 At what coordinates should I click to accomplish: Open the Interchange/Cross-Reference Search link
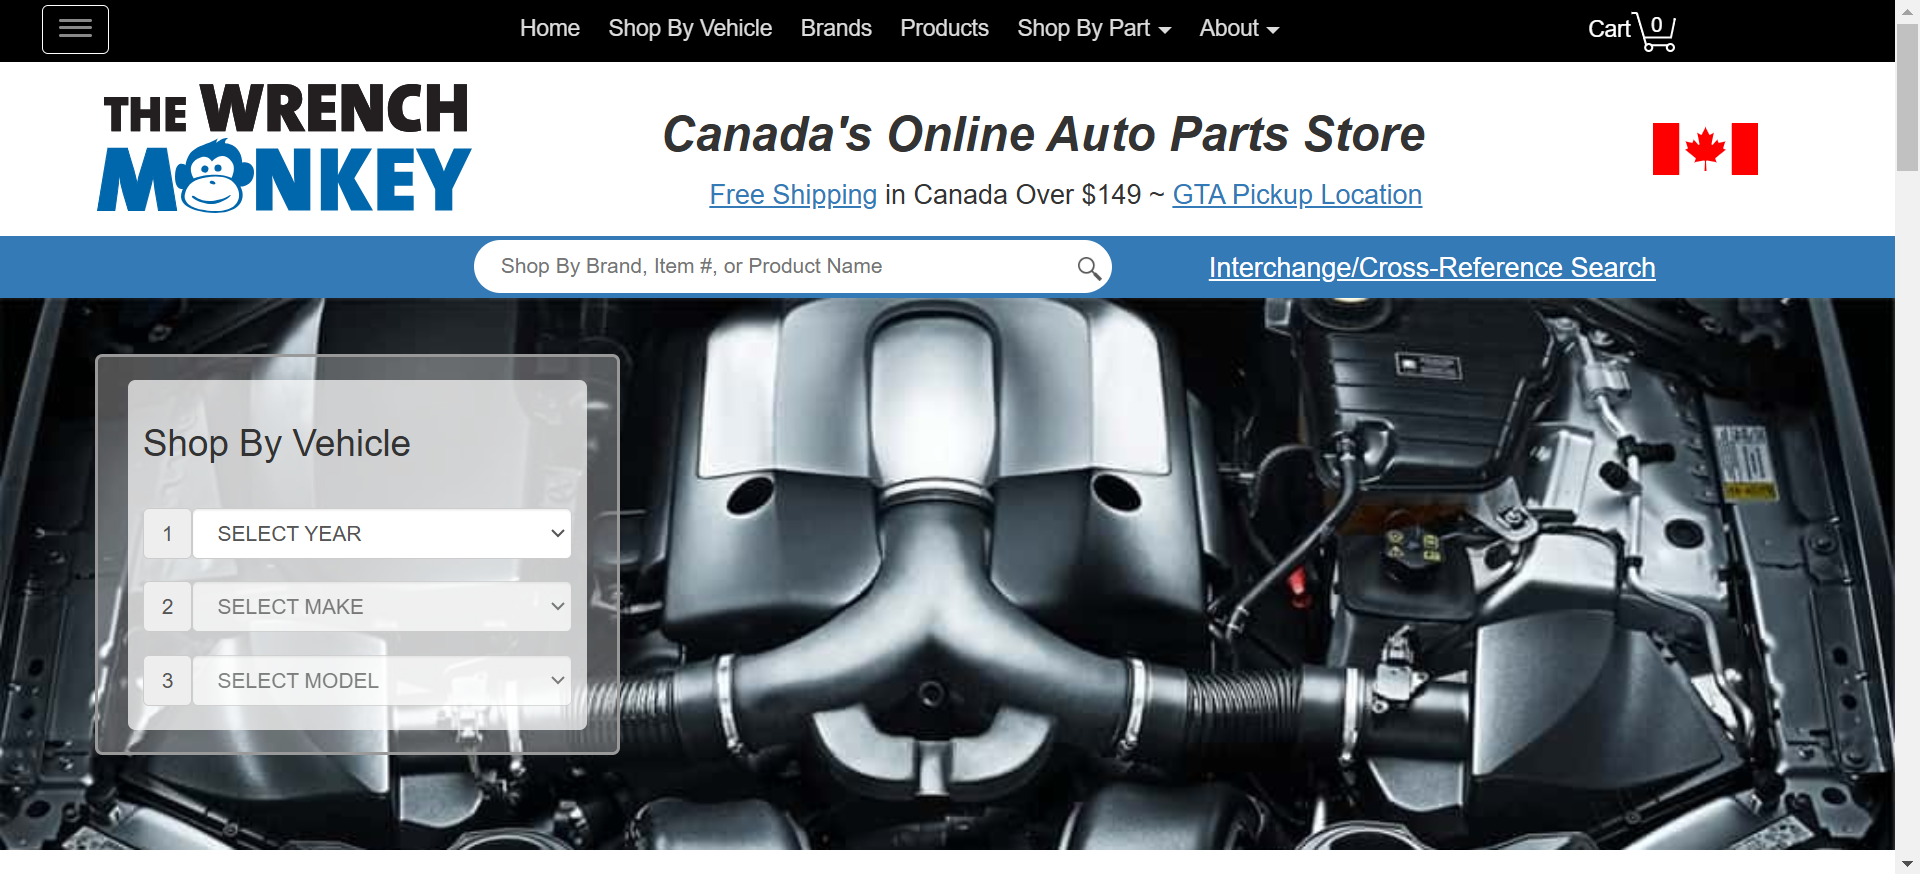[1431, 268]
